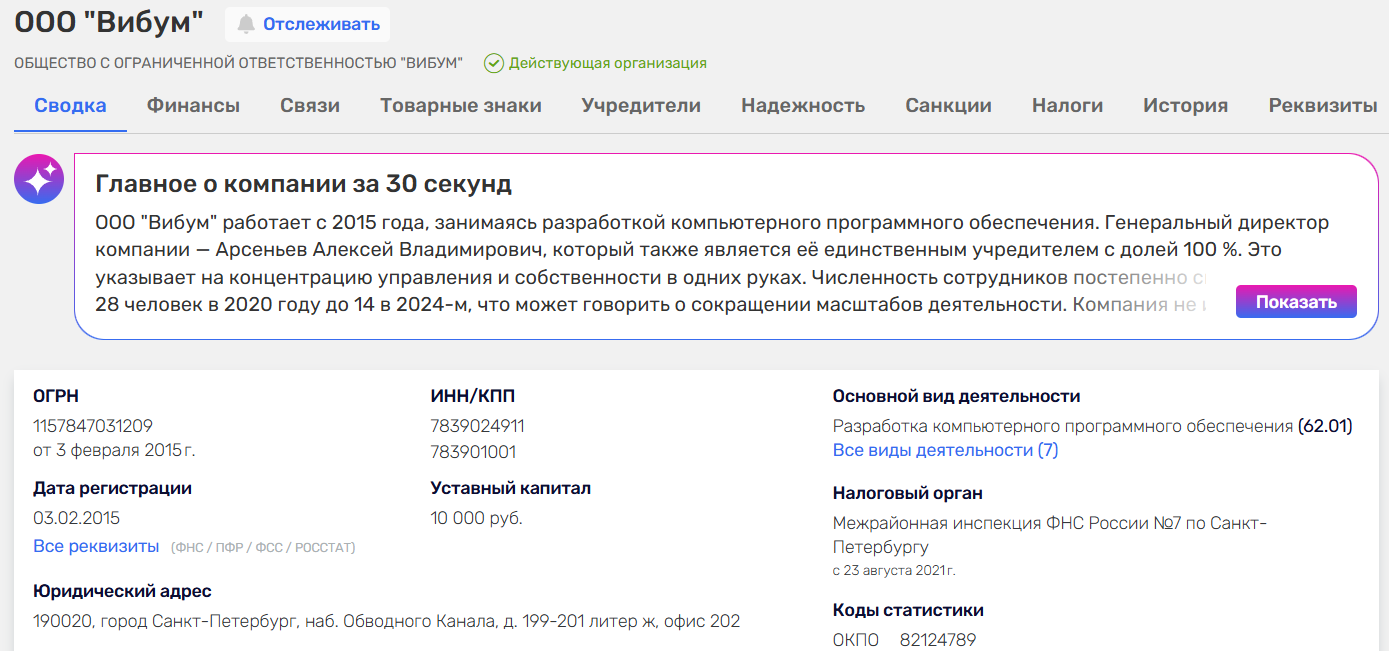The image size is (1389, 651).
Task: Click the OGRN number 1157847031209
Action: 93,426
